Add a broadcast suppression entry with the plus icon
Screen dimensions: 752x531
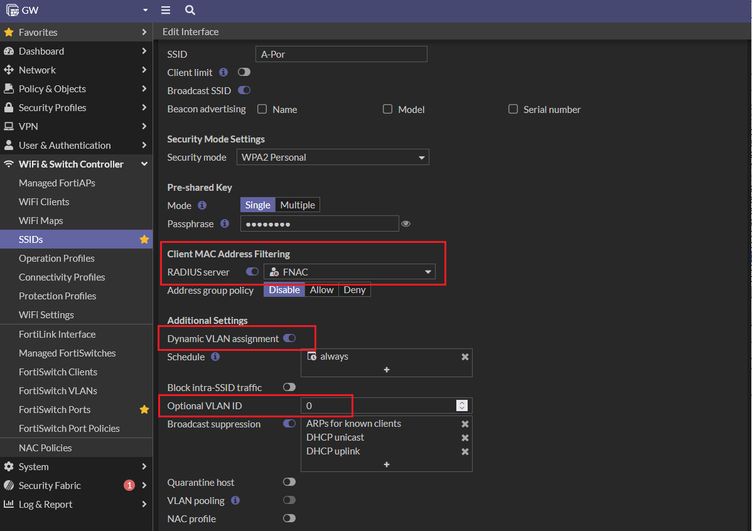click(387, 464)
